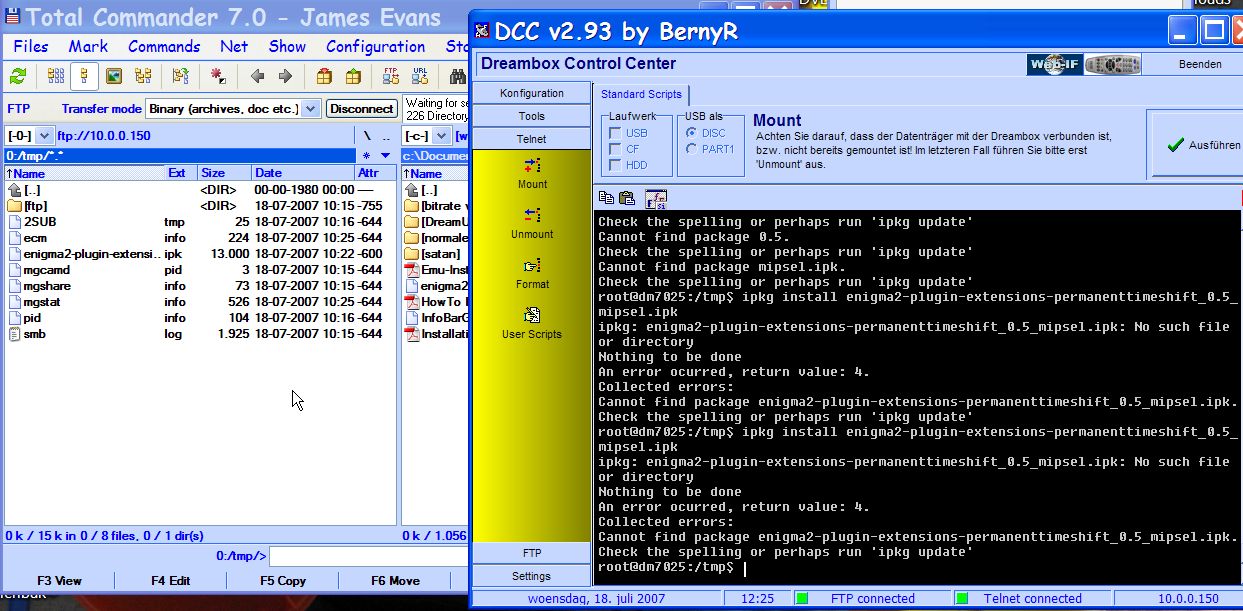The width and height of the screenshot is (1243, 611).
Task: Open the Settings section in DCC sidebar
Action: click(532, 576)
